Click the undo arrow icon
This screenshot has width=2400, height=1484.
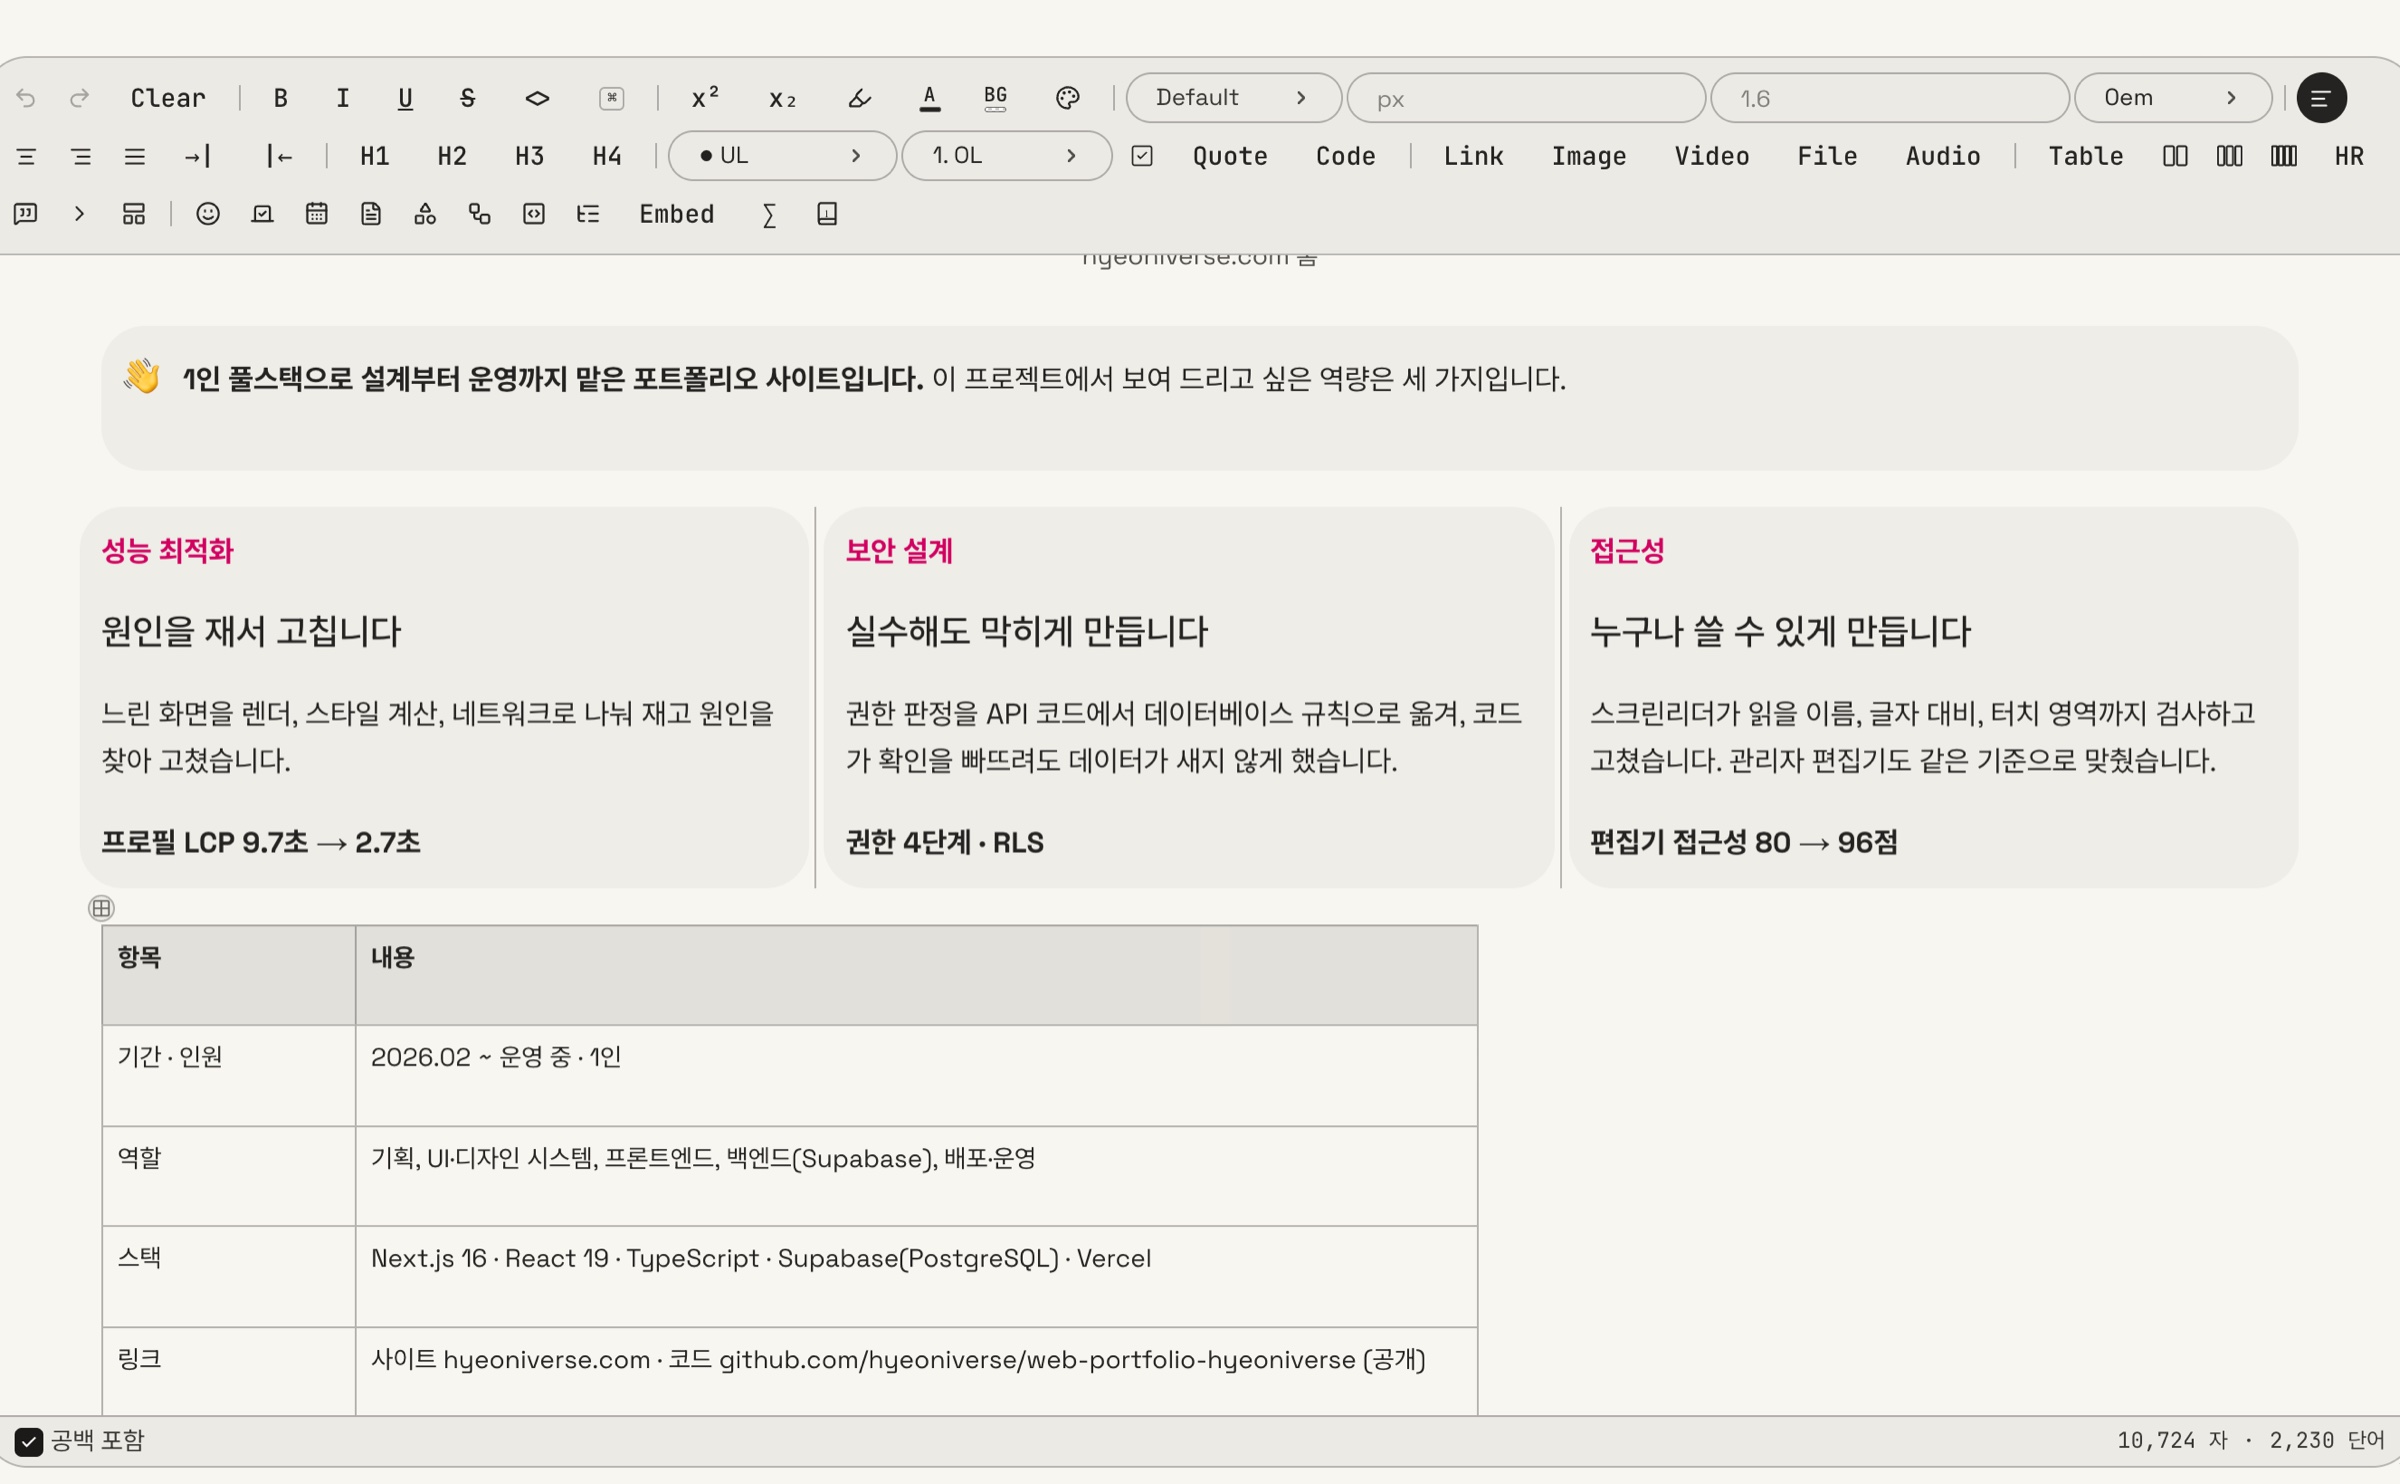[x=26, y=98]
